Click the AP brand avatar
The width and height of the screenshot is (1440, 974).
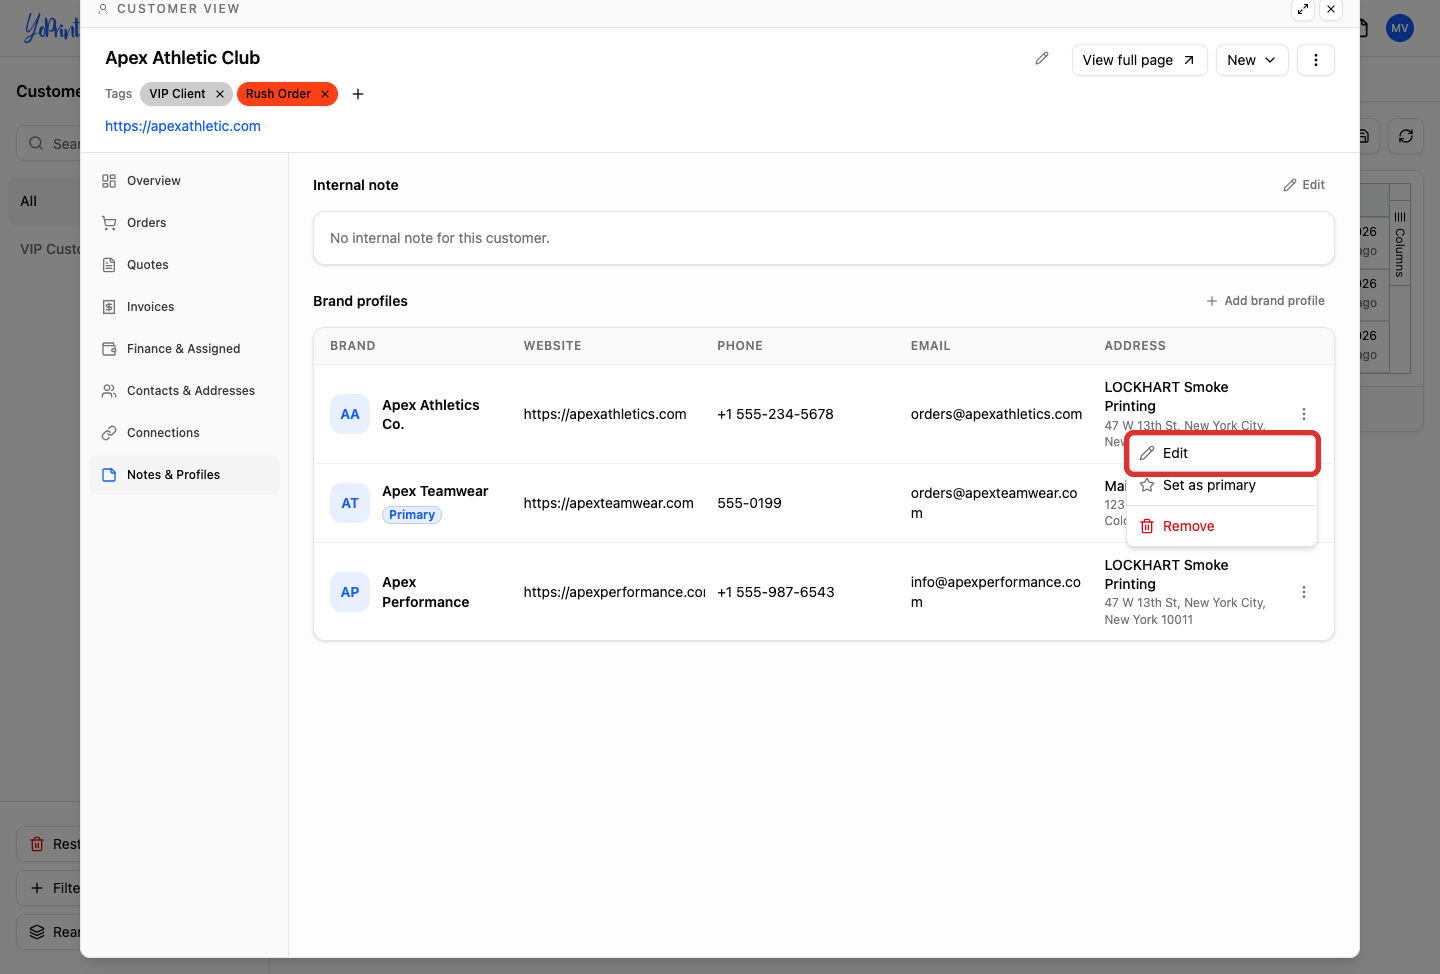coord(350,592)
